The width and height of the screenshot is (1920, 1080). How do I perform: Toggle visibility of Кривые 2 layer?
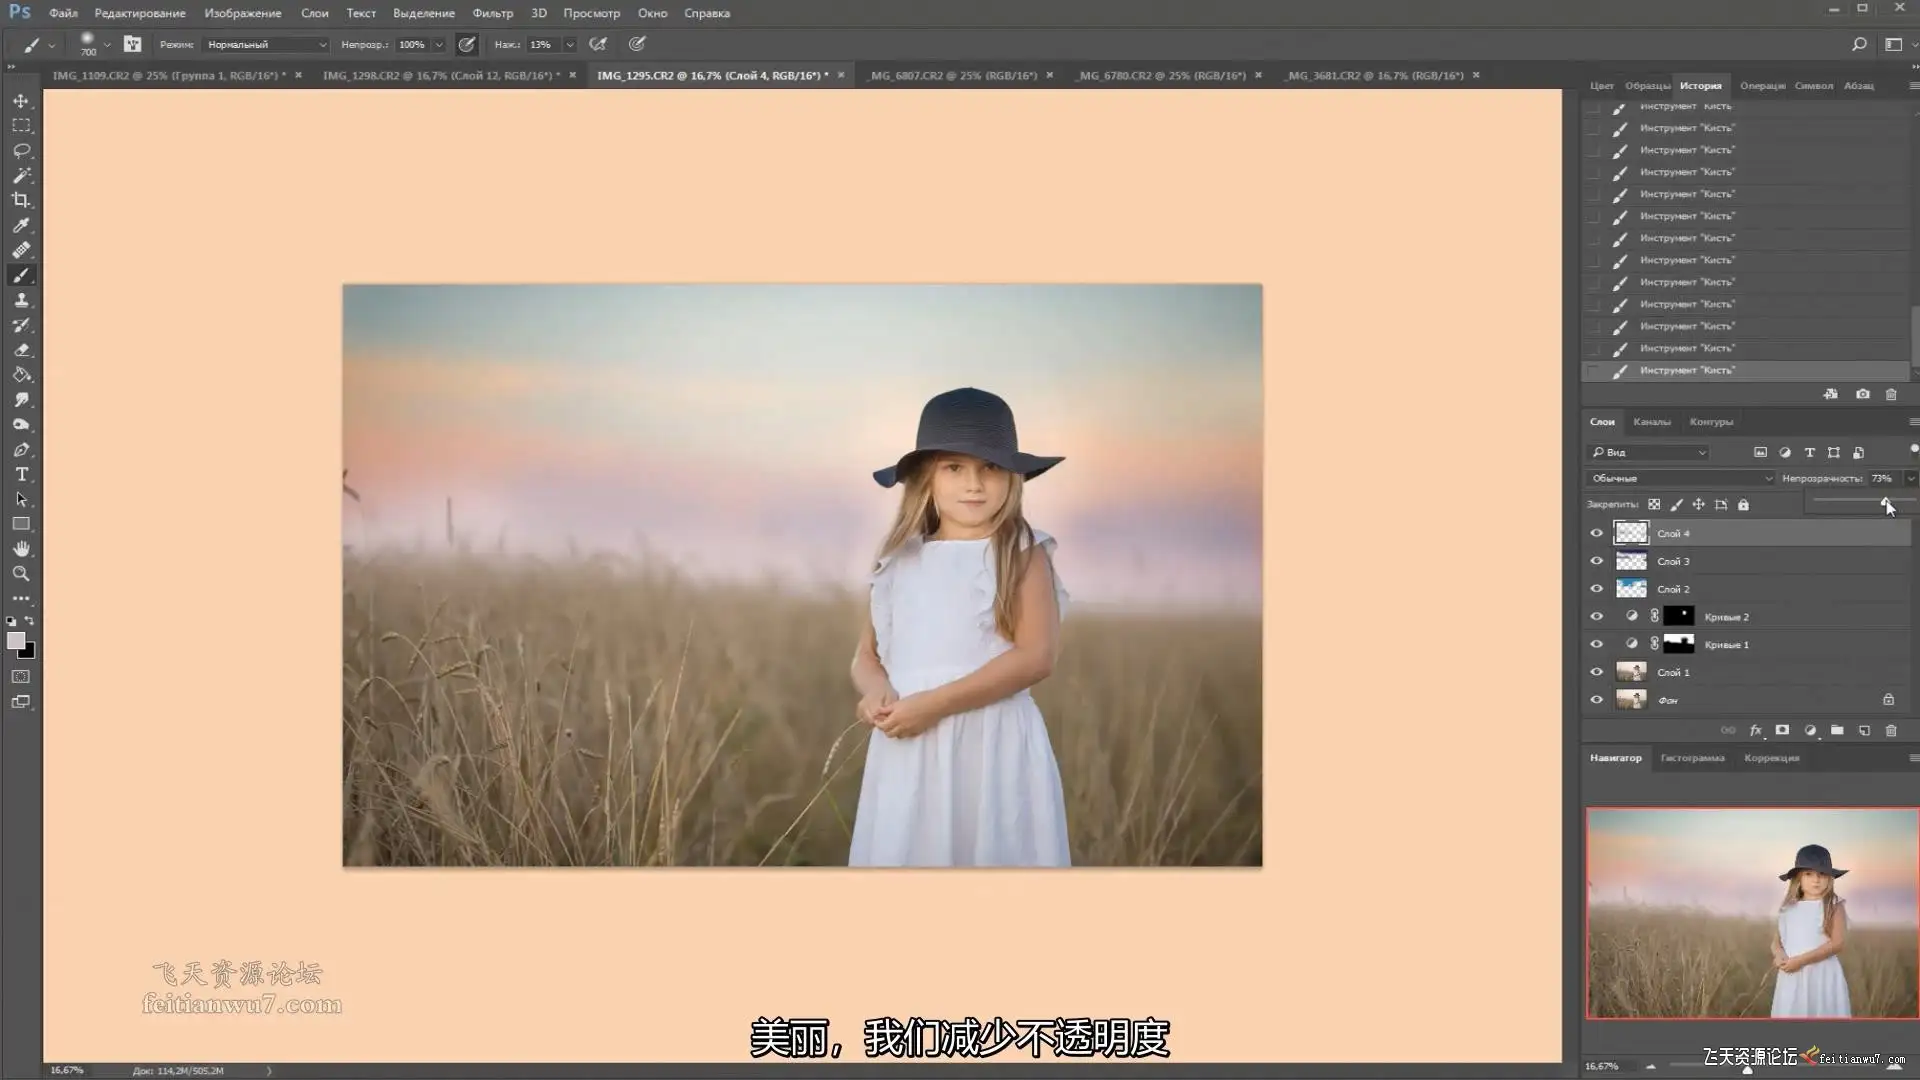coord(1597,617)
